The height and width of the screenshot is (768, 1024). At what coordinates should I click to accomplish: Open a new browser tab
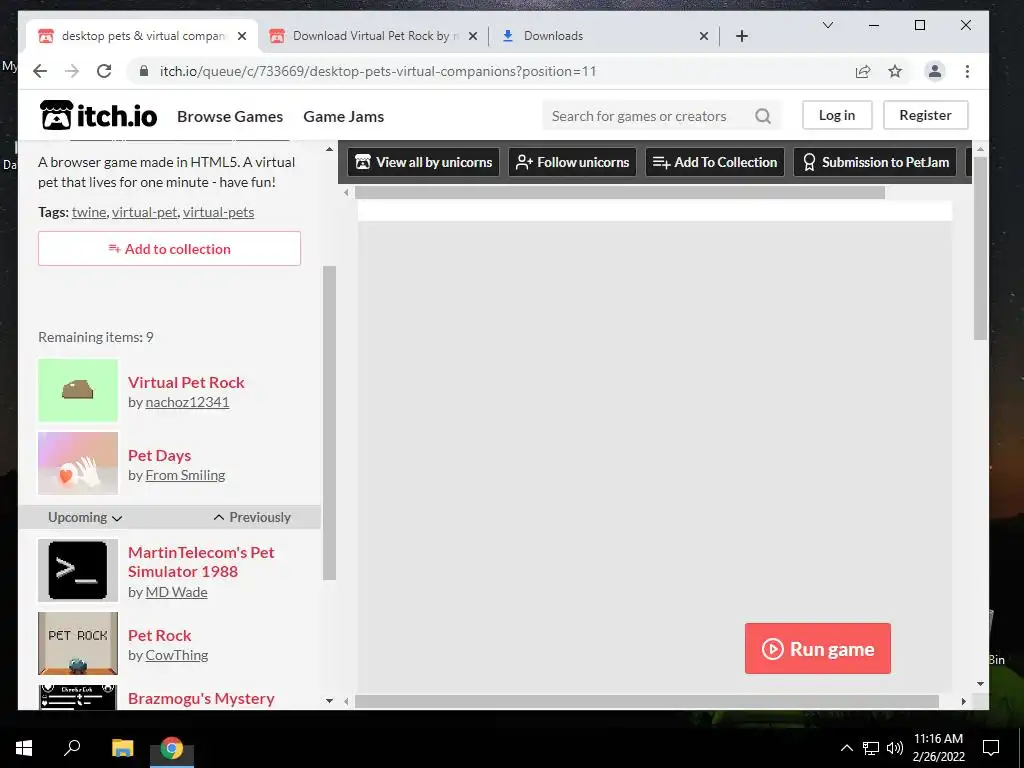(x=742, y=36)
